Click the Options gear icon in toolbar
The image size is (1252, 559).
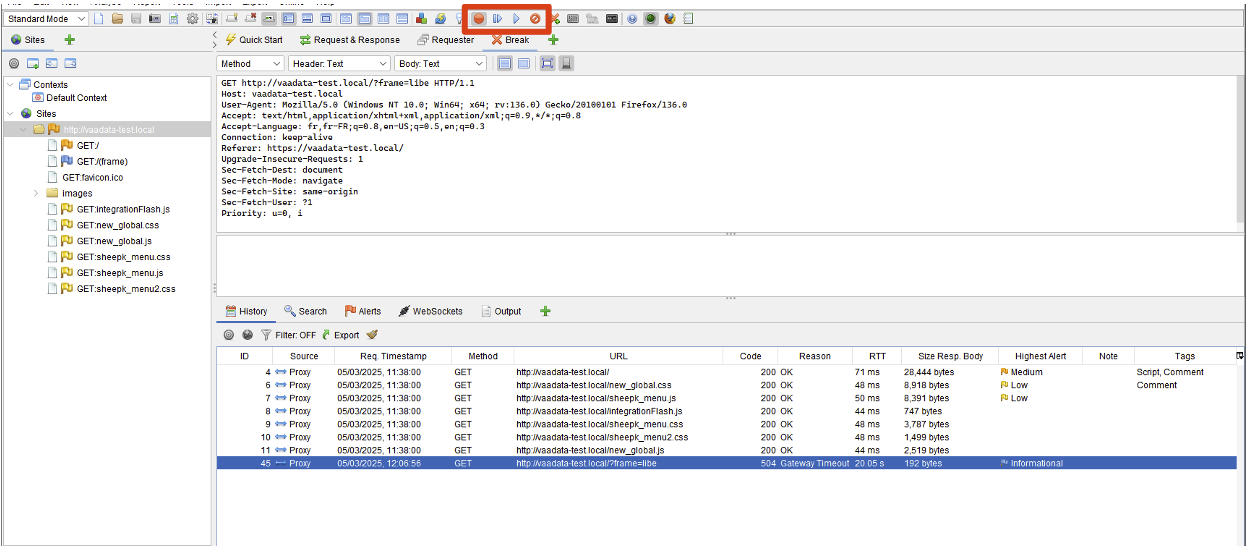[x=192, y=19]
